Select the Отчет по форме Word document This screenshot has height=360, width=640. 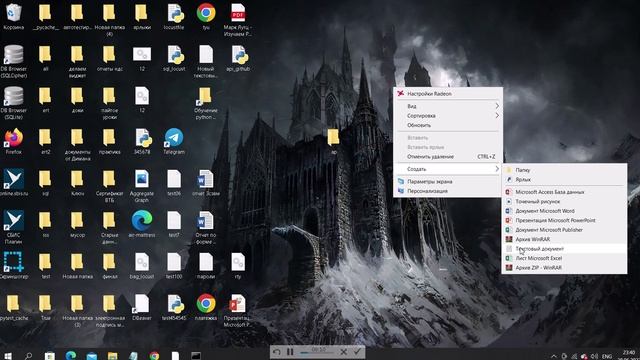(206, 227)
